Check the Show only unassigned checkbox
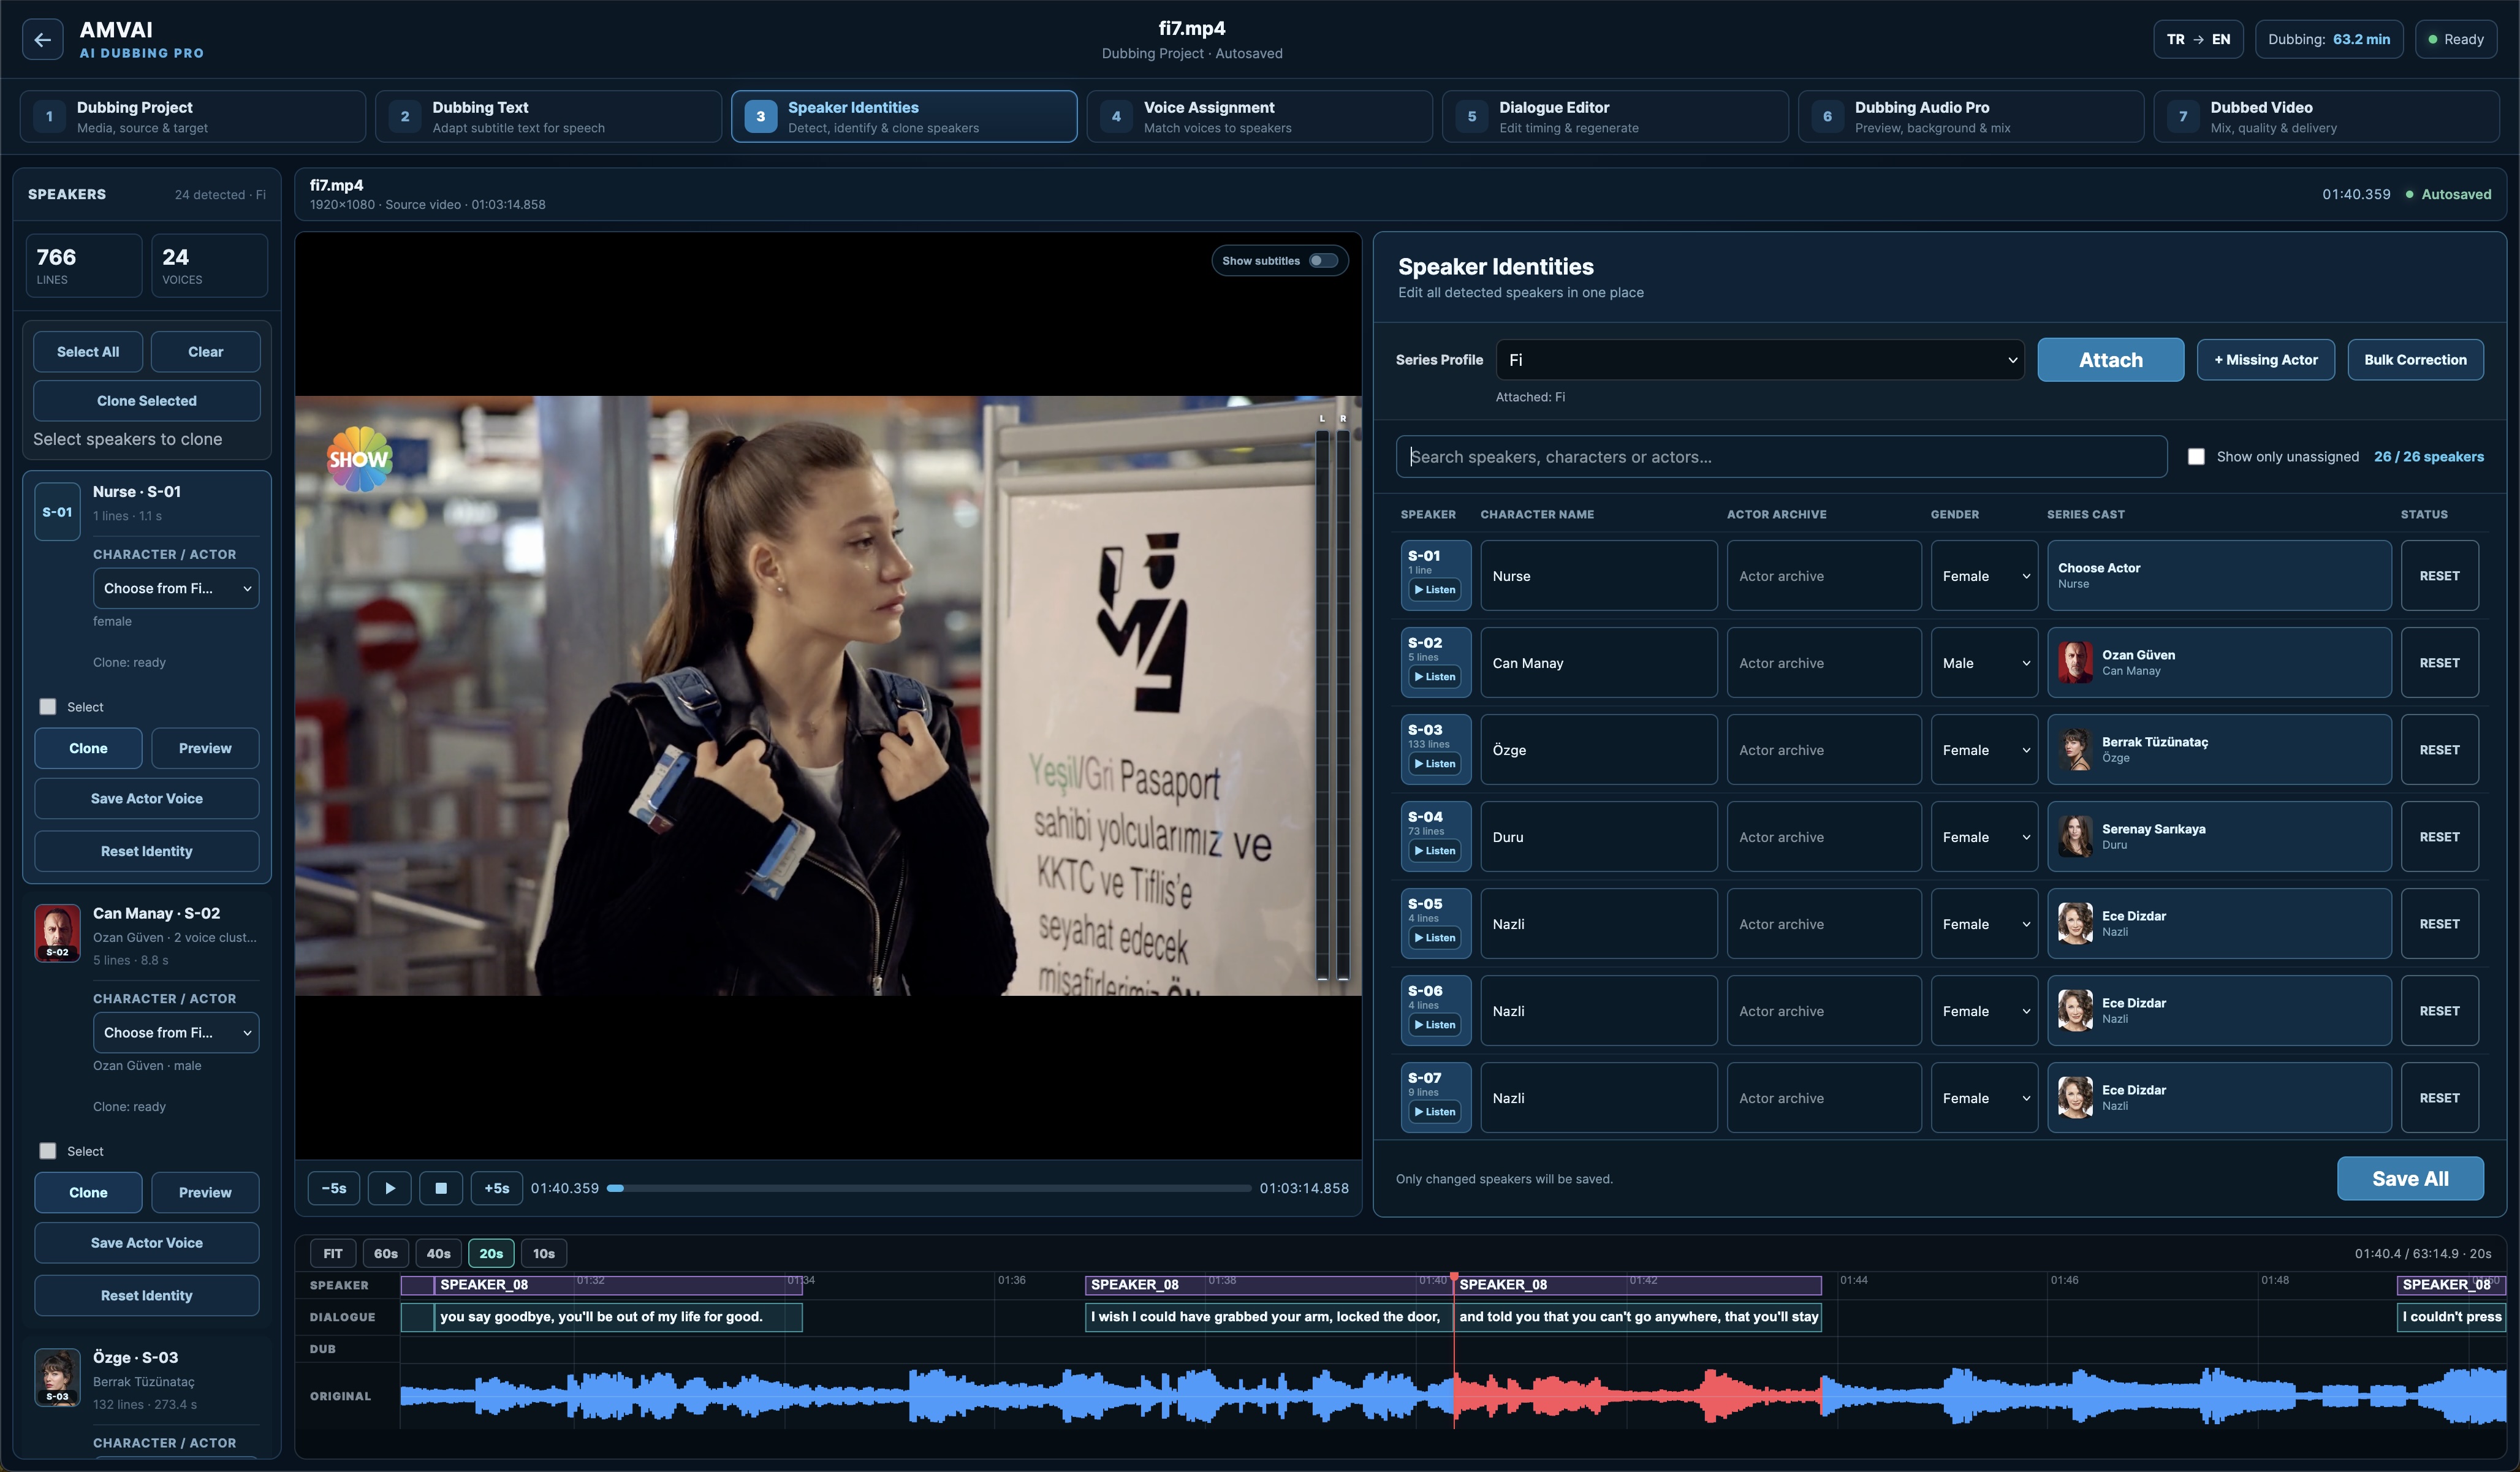 (2196, 457)
